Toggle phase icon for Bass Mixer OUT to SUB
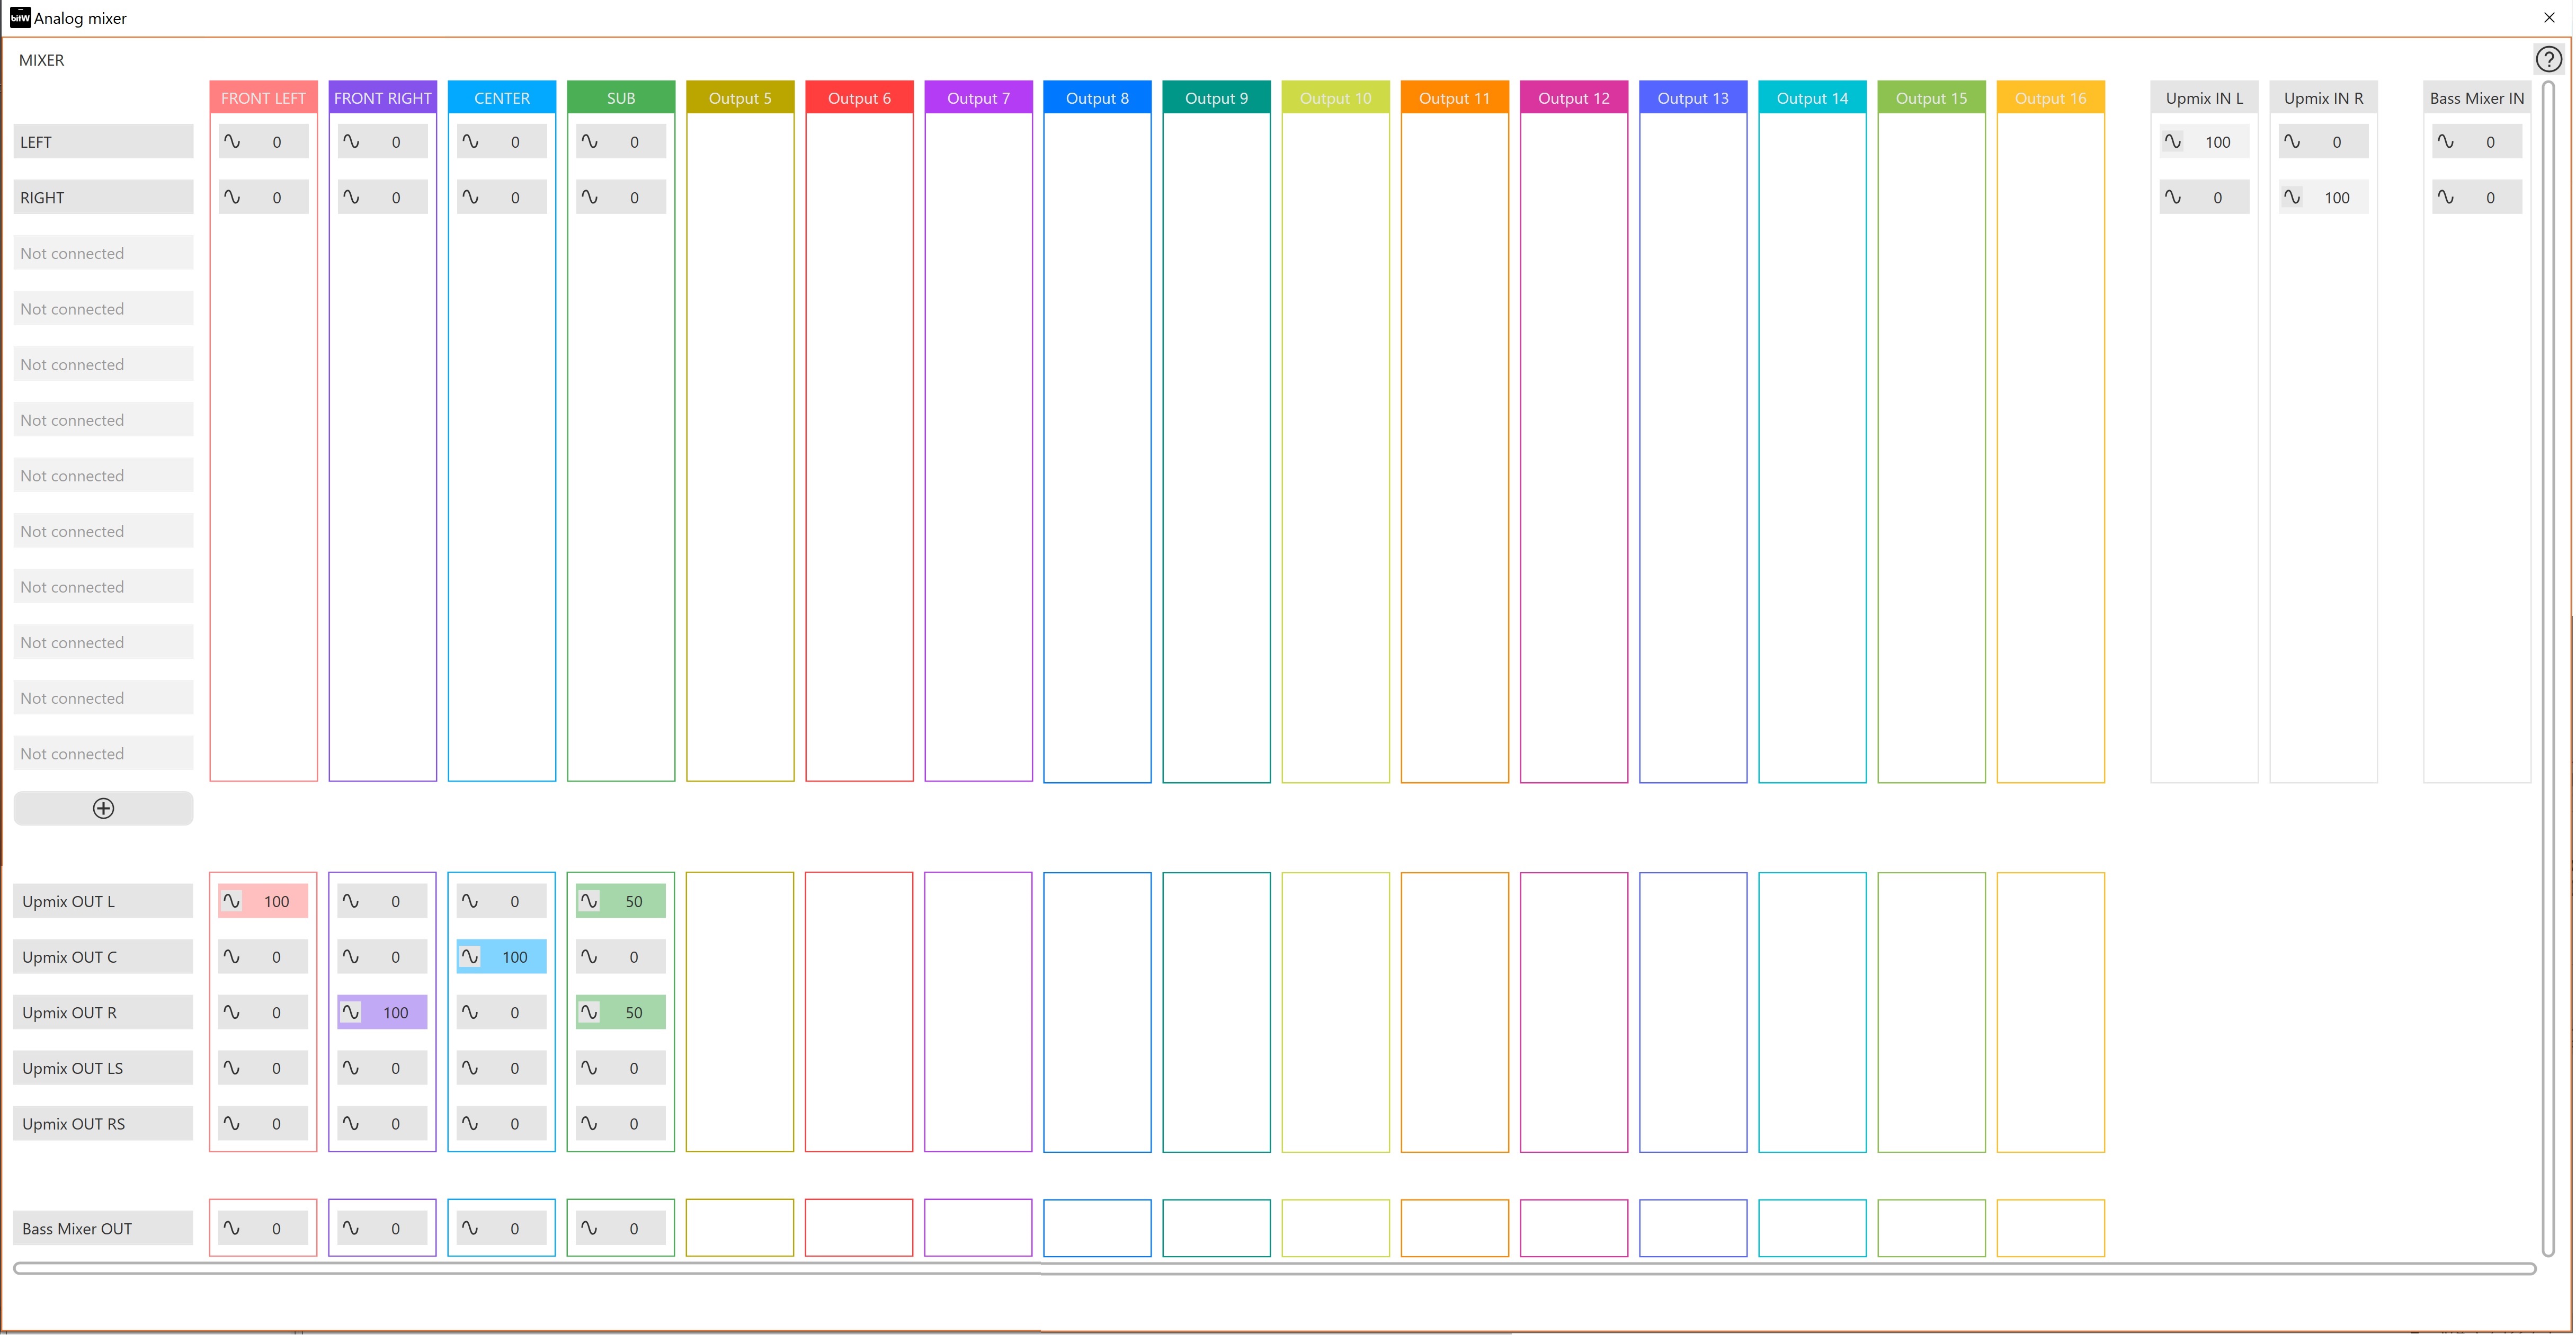 (x=589, y=1228)
